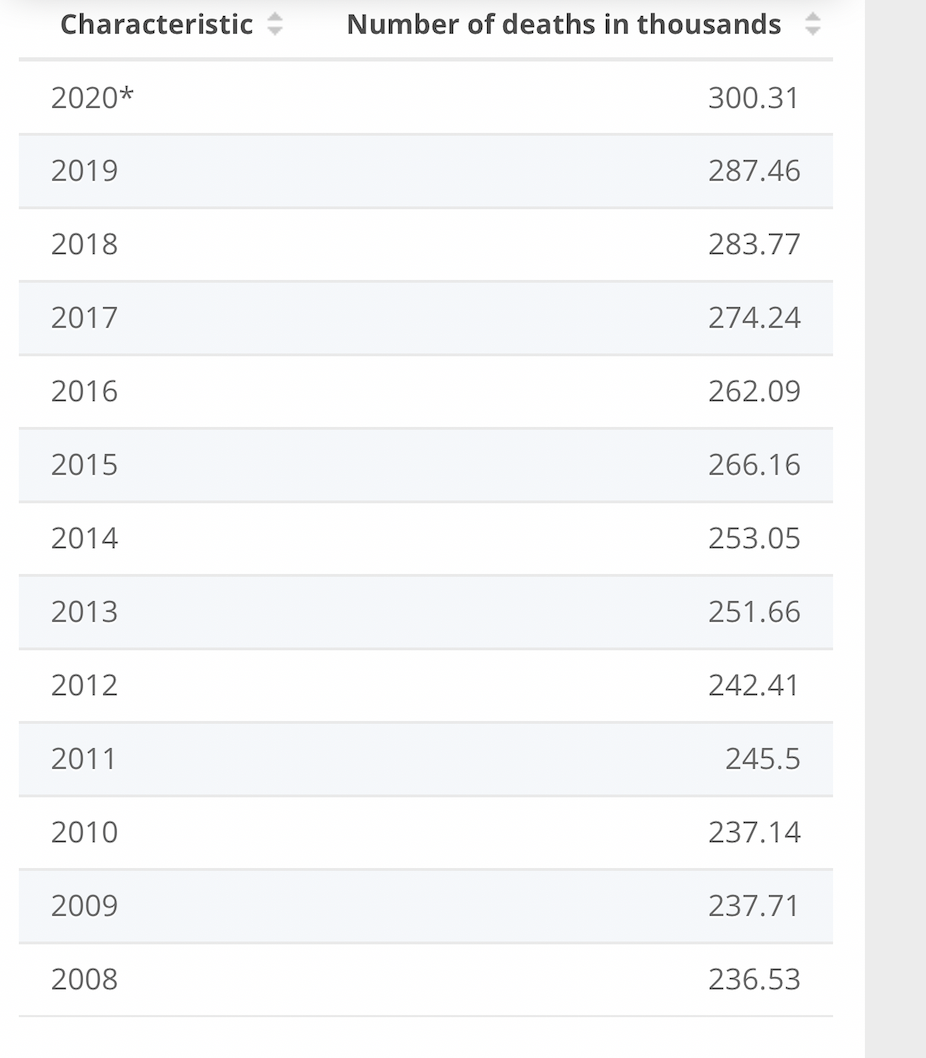926x1058 pixels.
Task: Select the 2017 row label
Action: (x=84, y=318)
